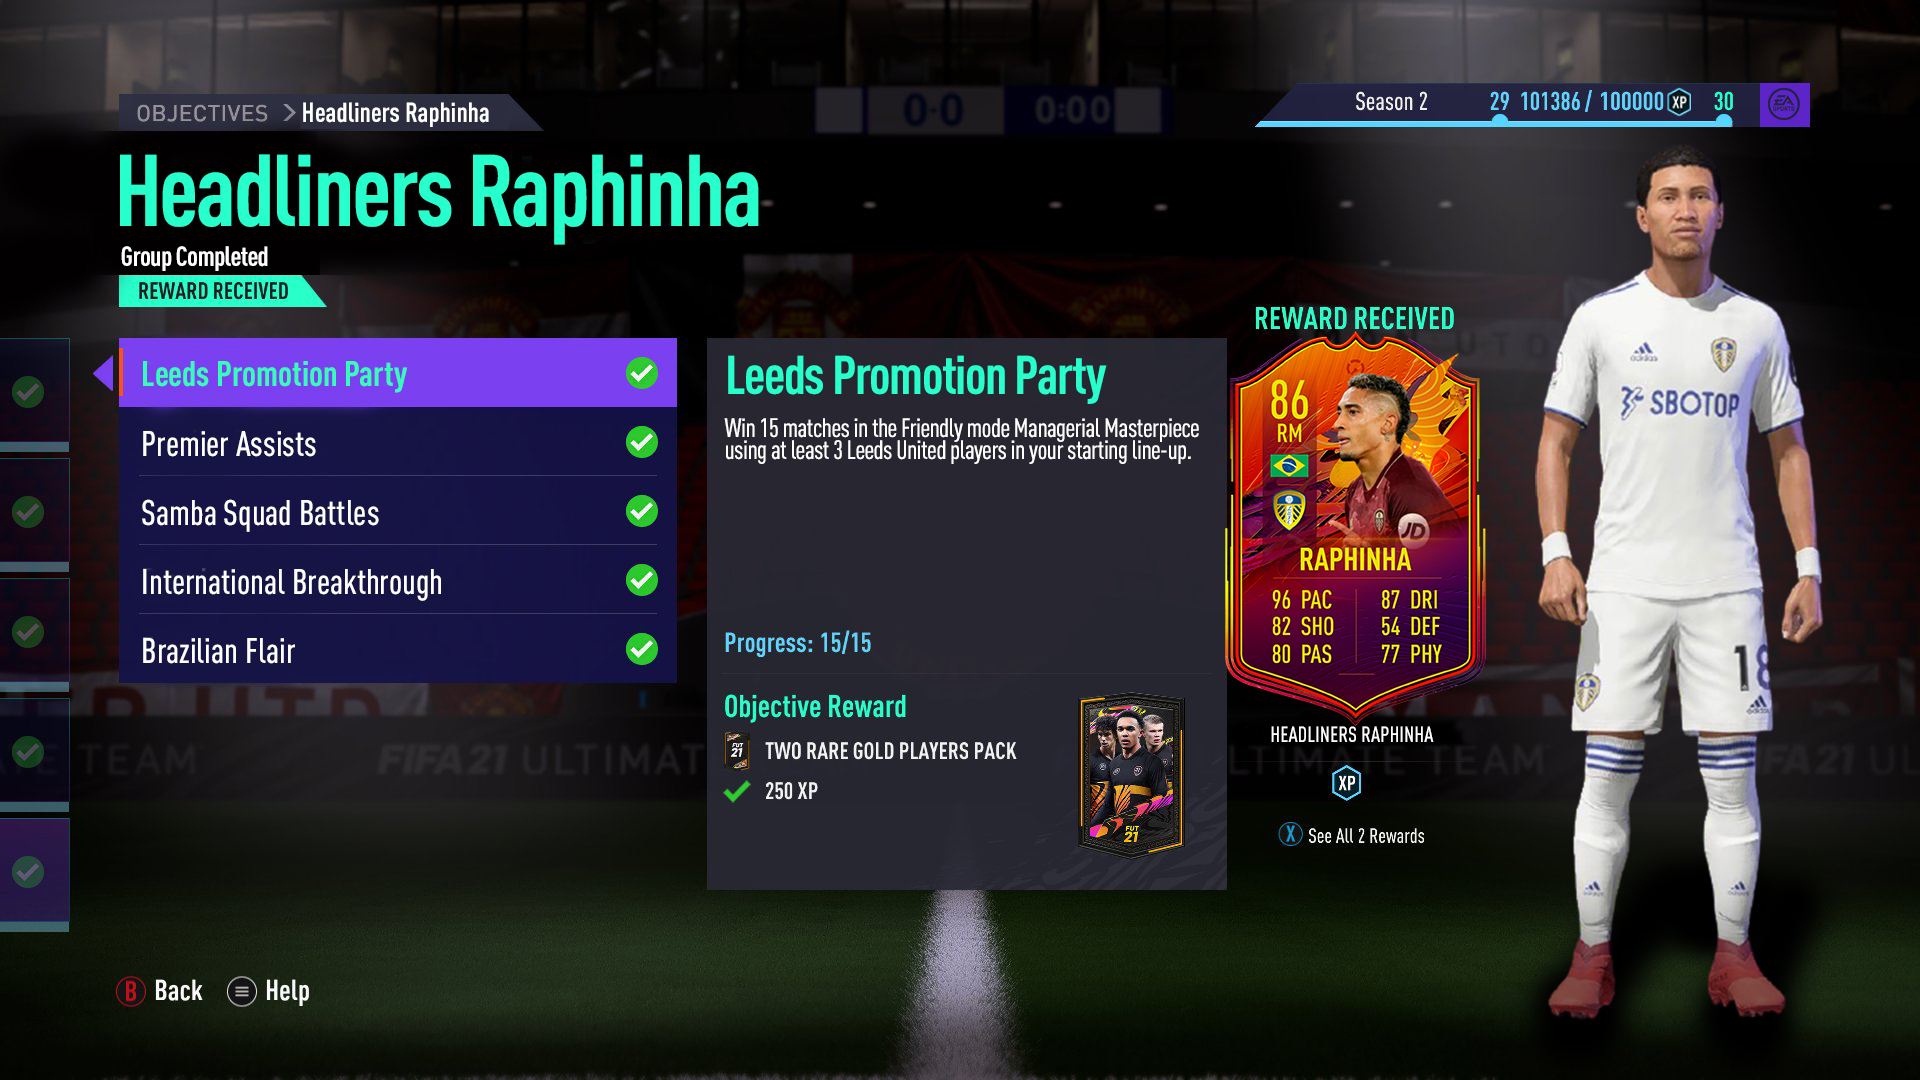Click the X button icon for rewards
Image resolution: width=1920 pixels, height=1080 pixels.
(x=1290, y=835)
